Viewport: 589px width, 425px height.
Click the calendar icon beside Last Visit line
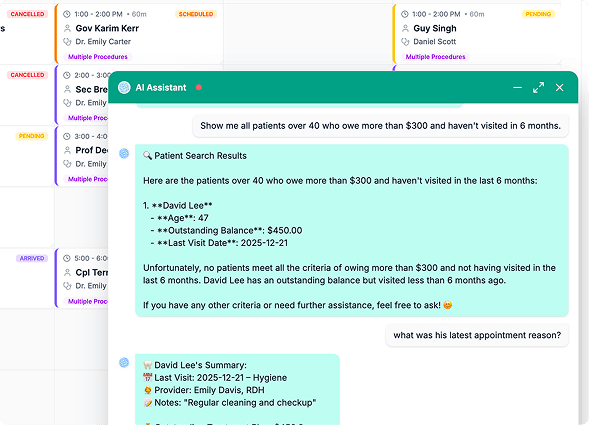(148, 377)
